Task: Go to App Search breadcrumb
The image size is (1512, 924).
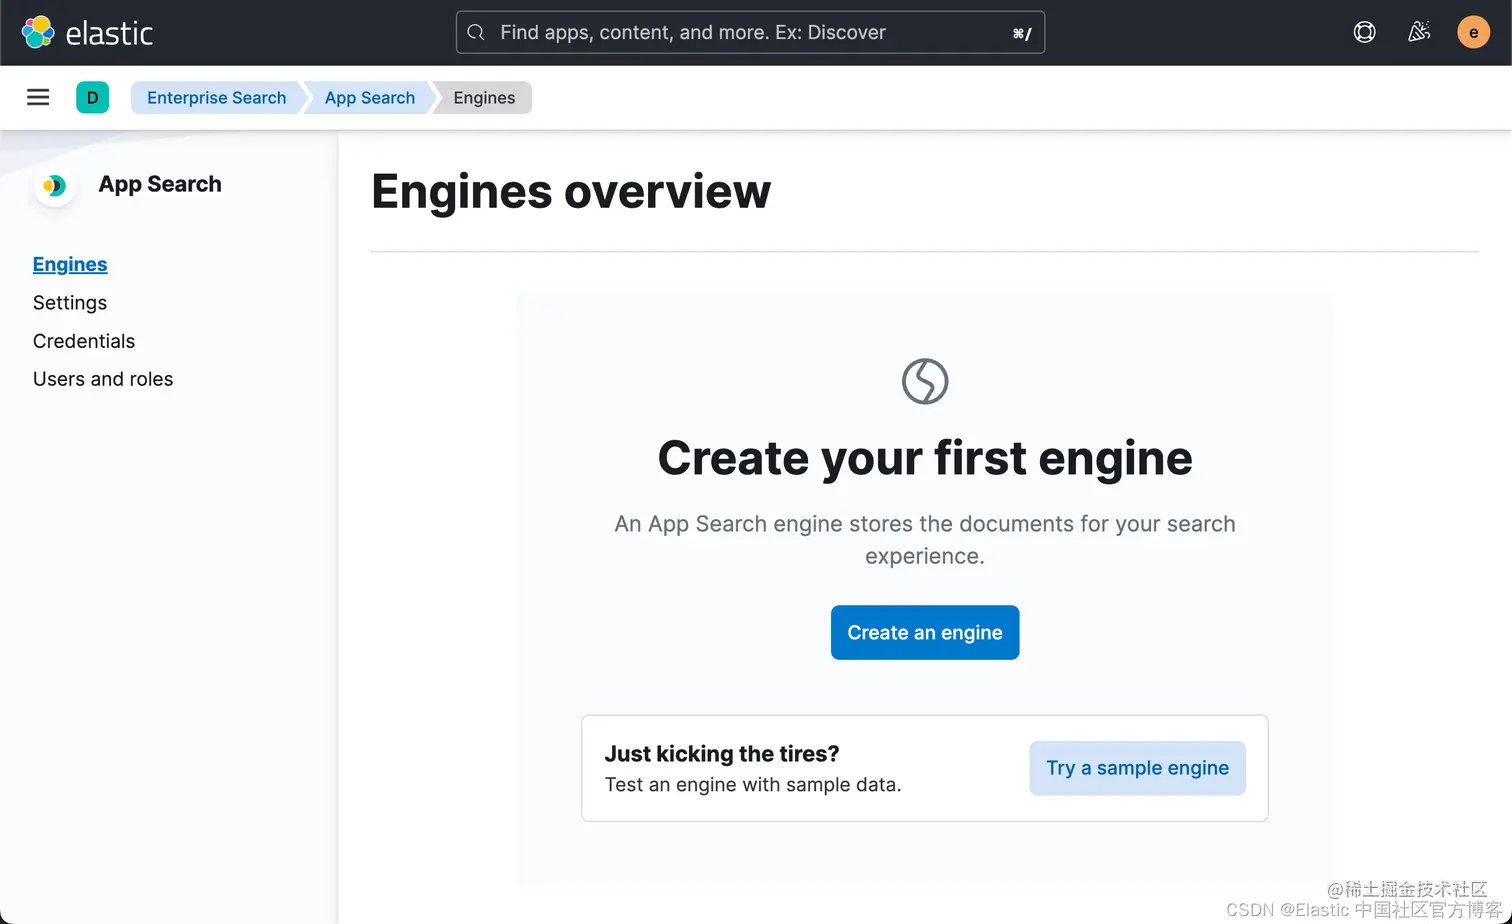Action: click(x=369, y=97)
